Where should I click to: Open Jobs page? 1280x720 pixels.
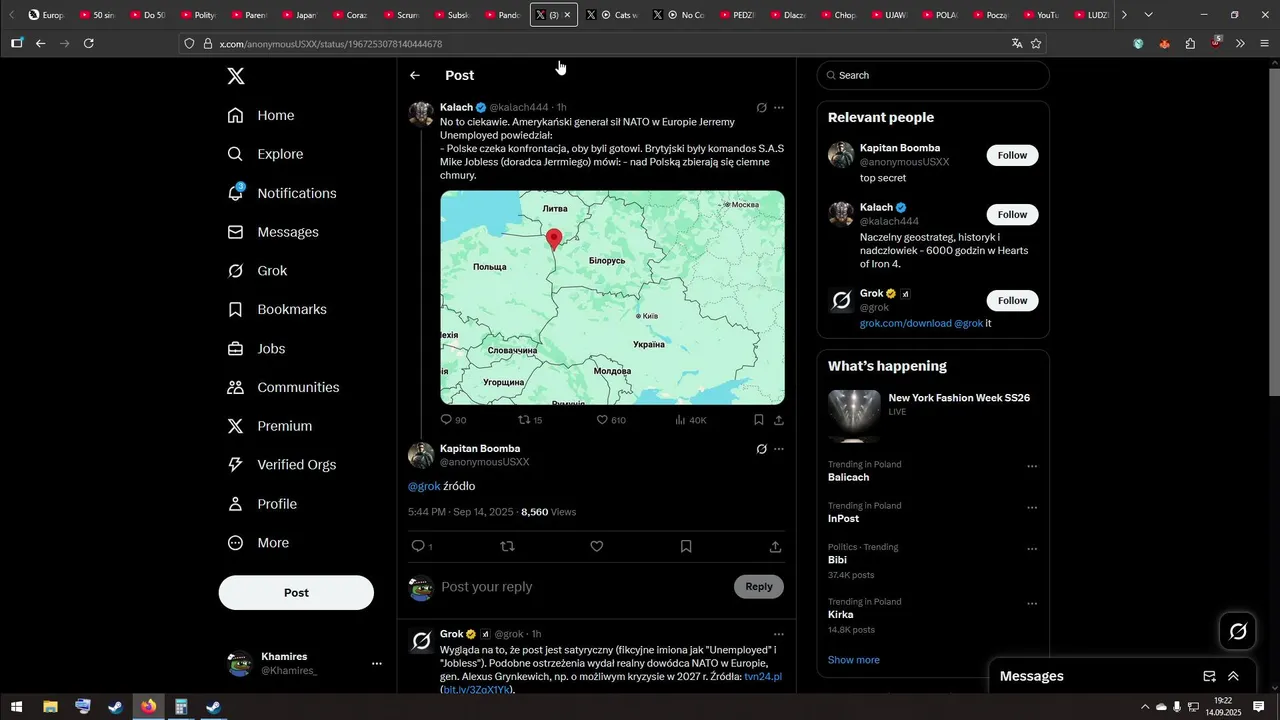click(256, 349)
